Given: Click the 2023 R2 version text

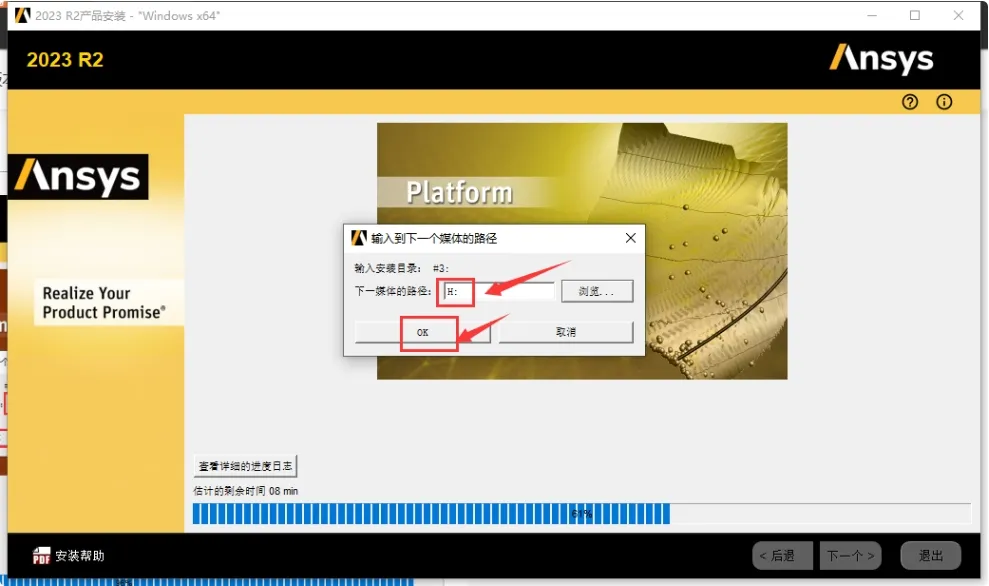Looking at the screenshot, I should (65, 60).
